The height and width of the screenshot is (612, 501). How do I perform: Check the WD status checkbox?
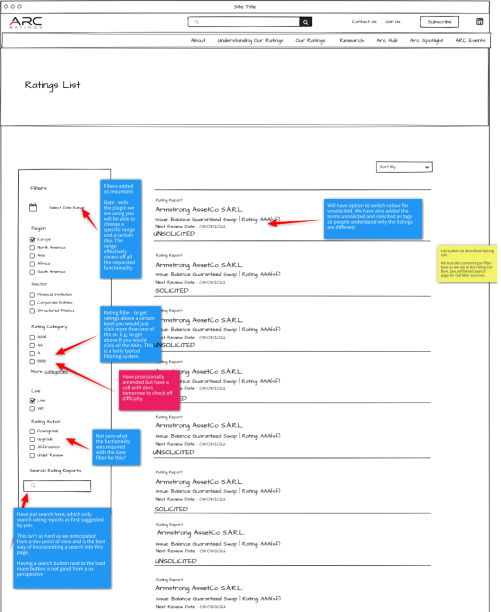pos(32,409)
